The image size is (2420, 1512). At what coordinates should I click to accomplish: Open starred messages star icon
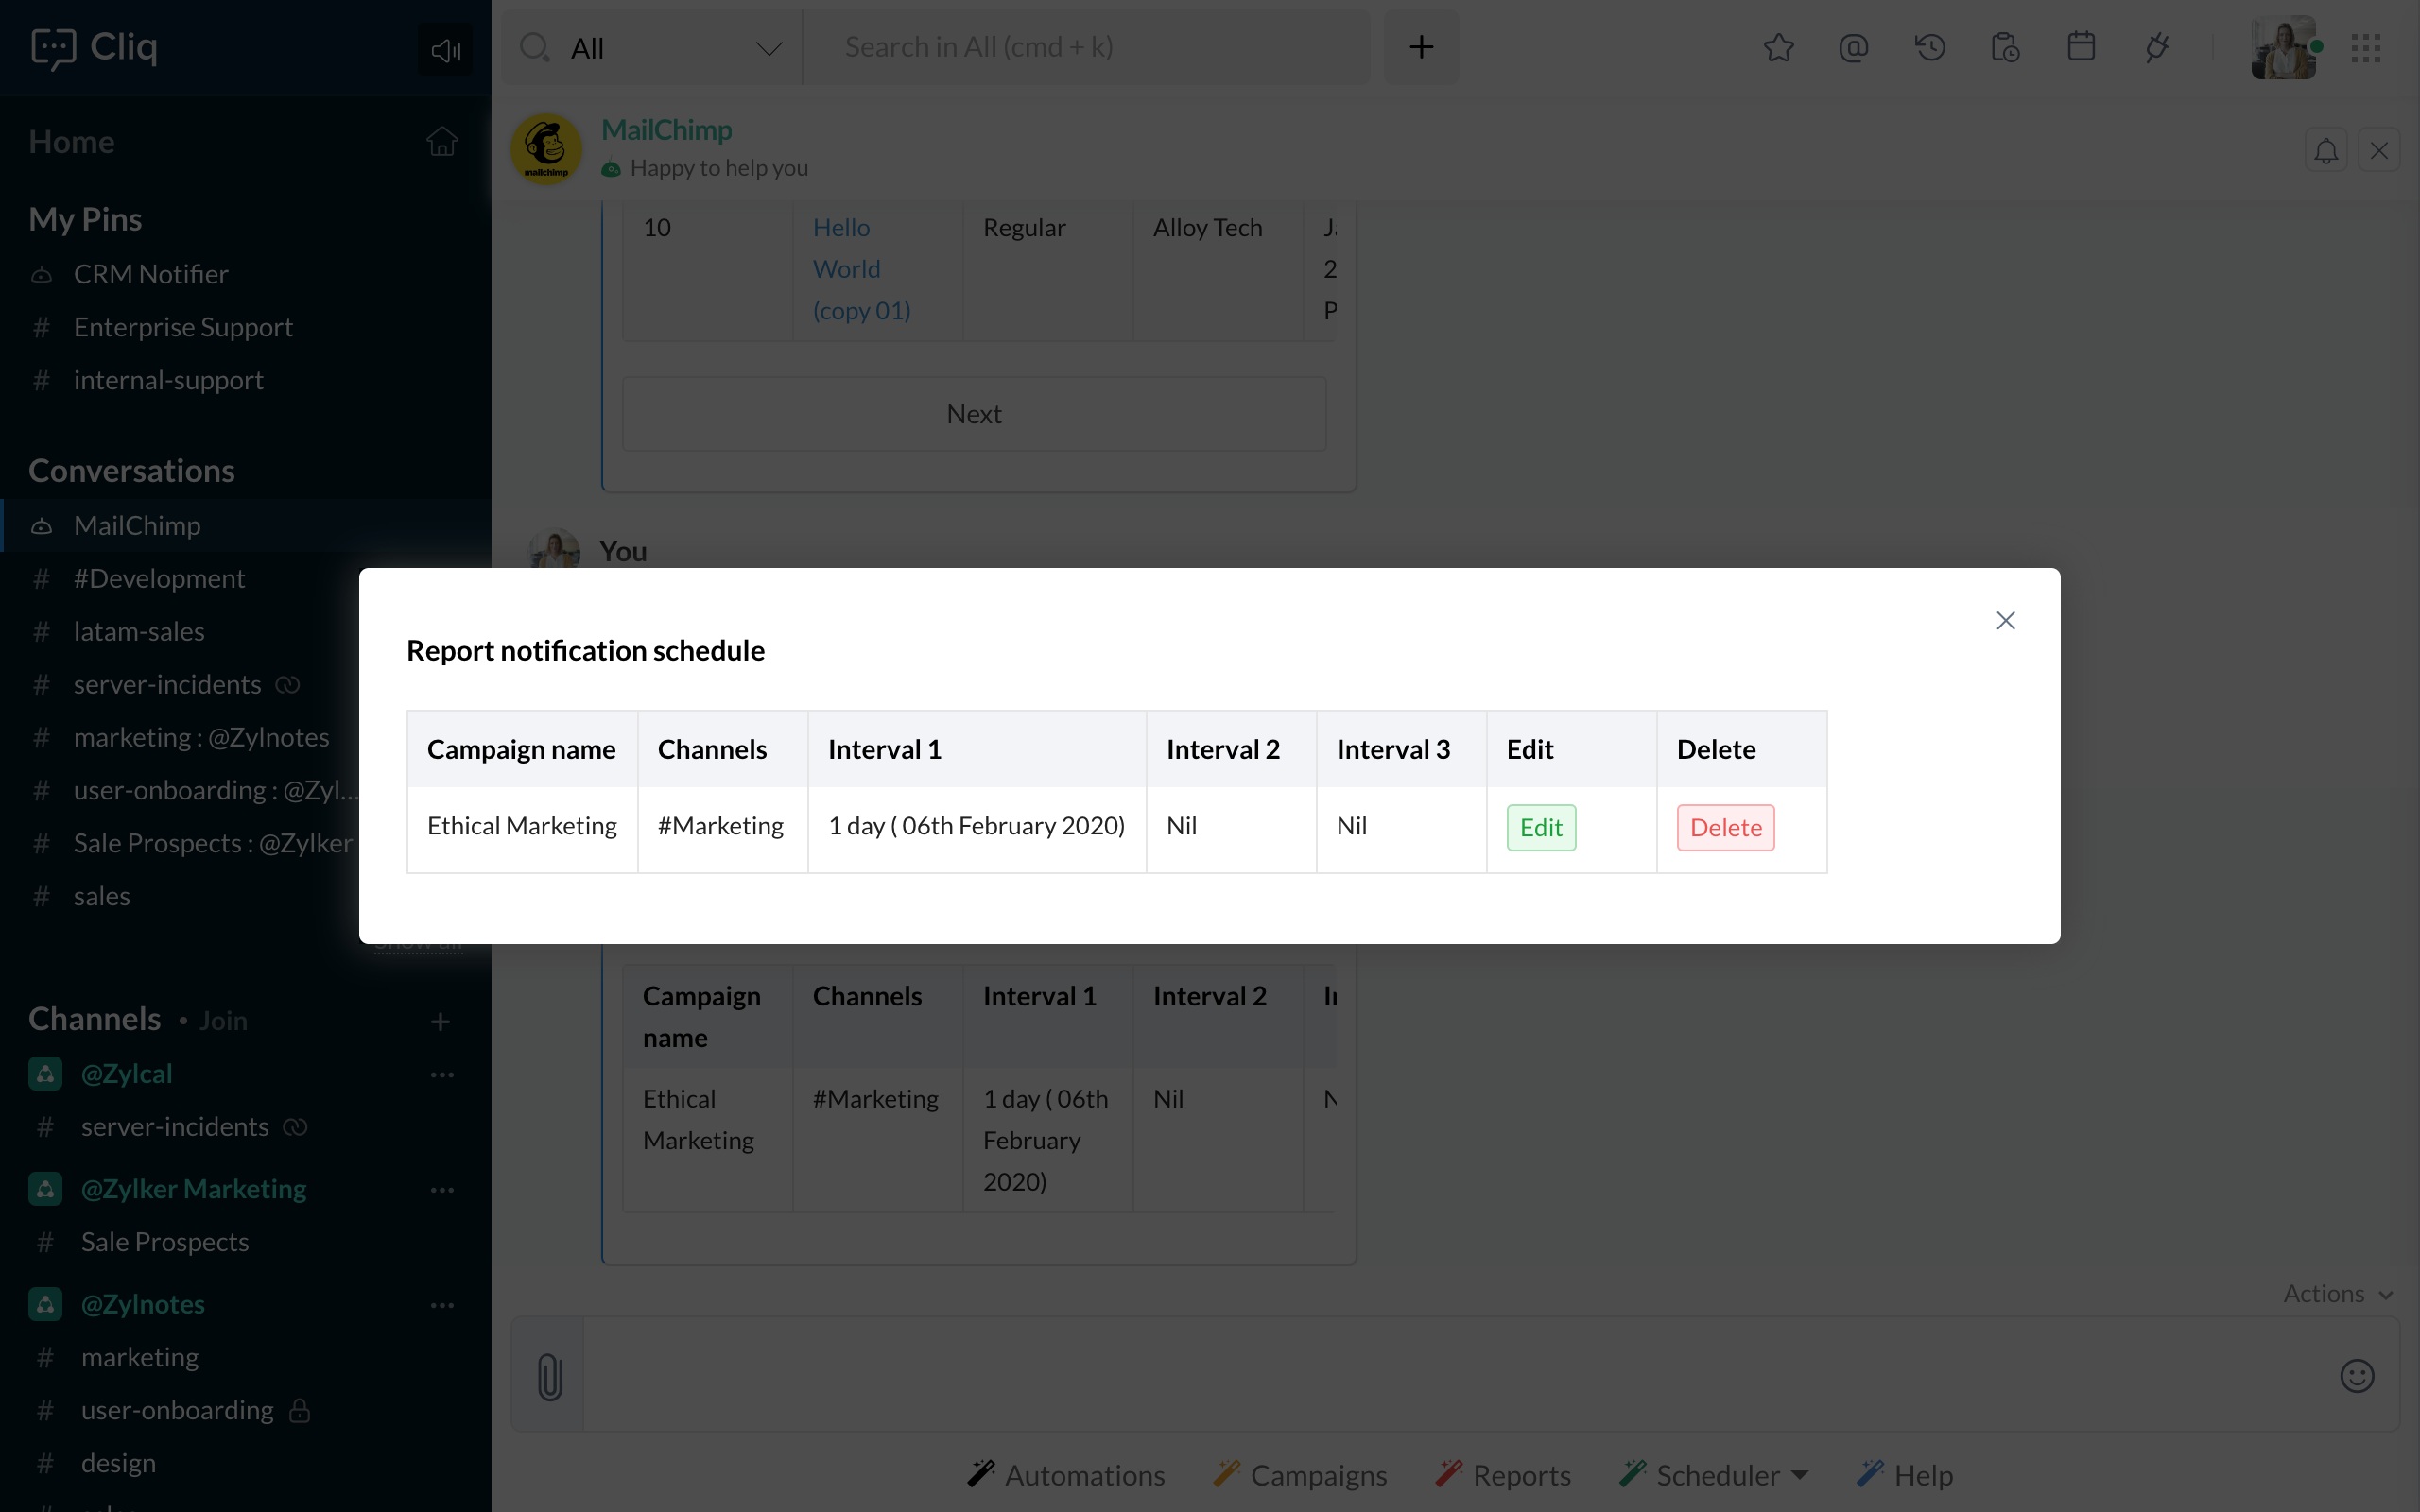pyautogui.click(x=1778, y=47)
